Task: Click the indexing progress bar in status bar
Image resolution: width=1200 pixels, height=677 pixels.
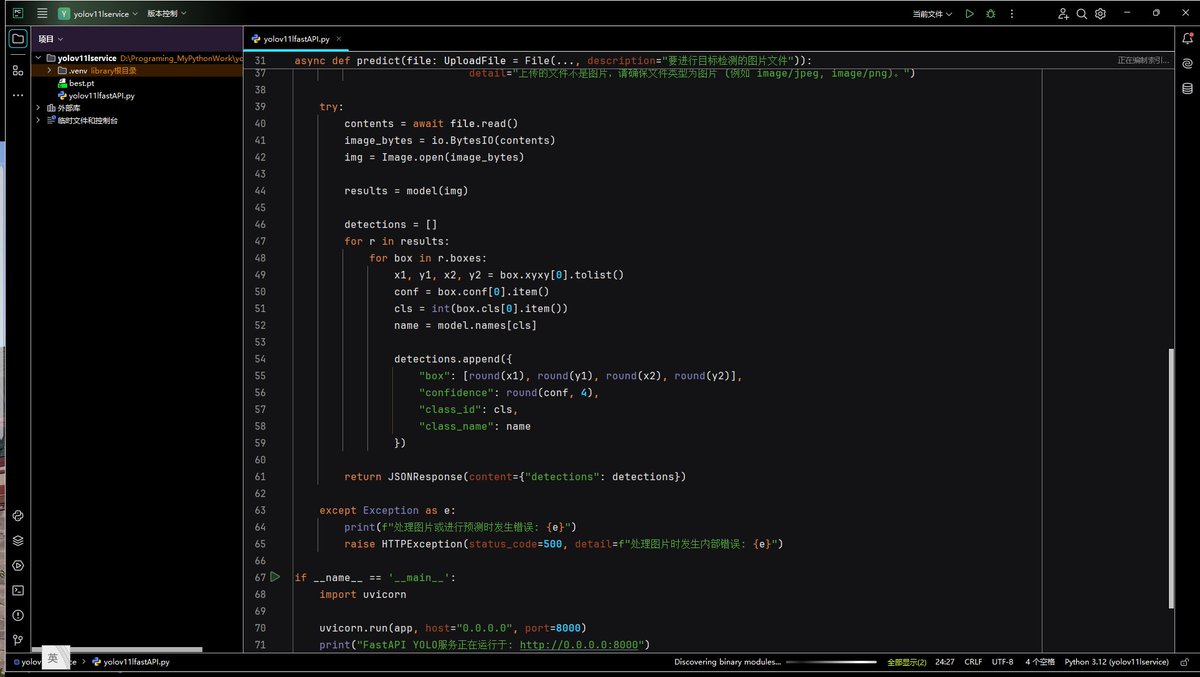Action: (x=832, y=662)
